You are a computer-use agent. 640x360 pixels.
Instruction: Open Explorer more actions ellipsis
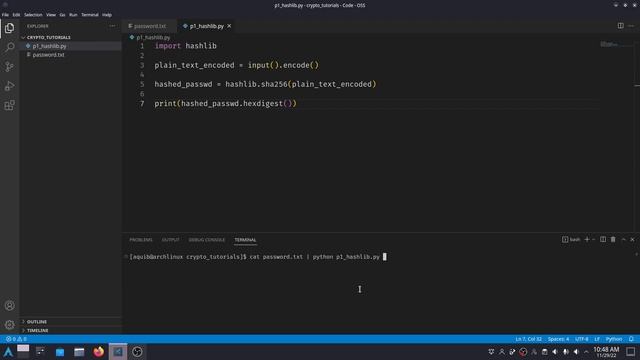click(x=112, y=26)
